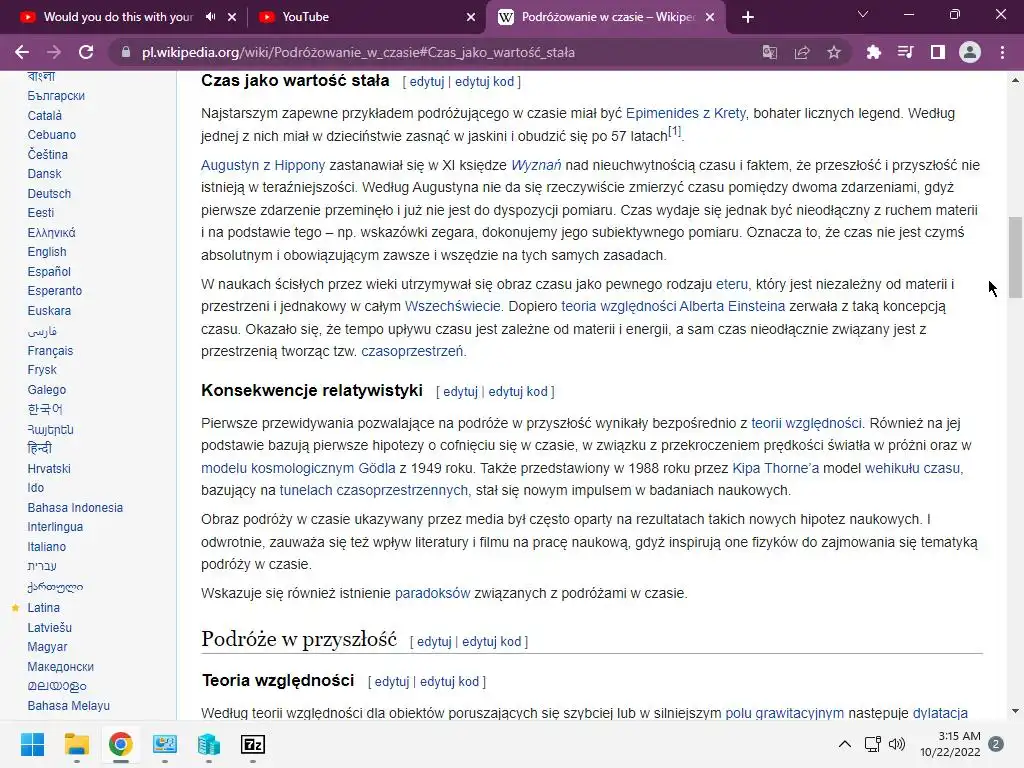Open tab search chevron
1024x768 pixels.
coord(863,14)
